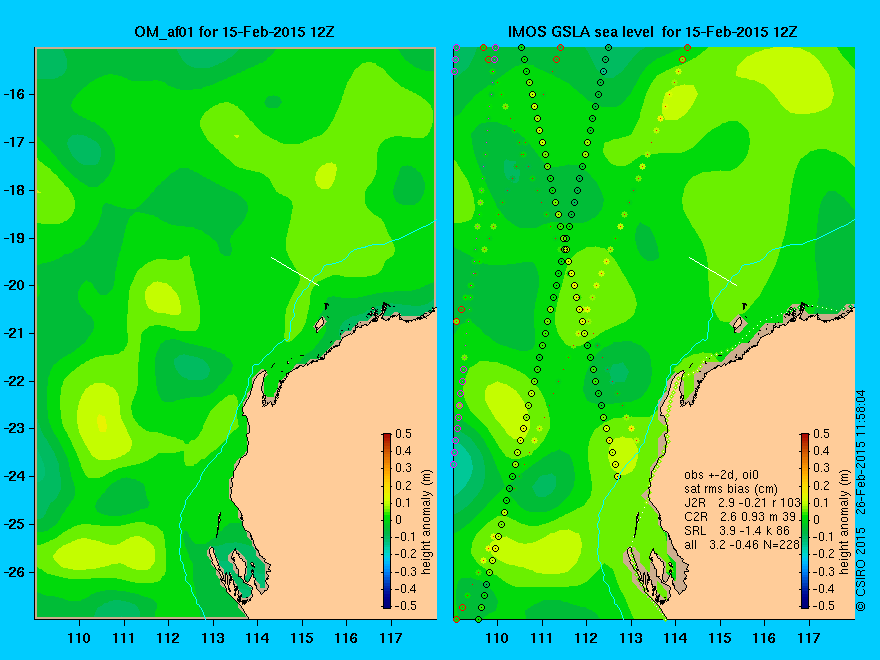Select latitude label -18 on the left axis

point(14,190)
